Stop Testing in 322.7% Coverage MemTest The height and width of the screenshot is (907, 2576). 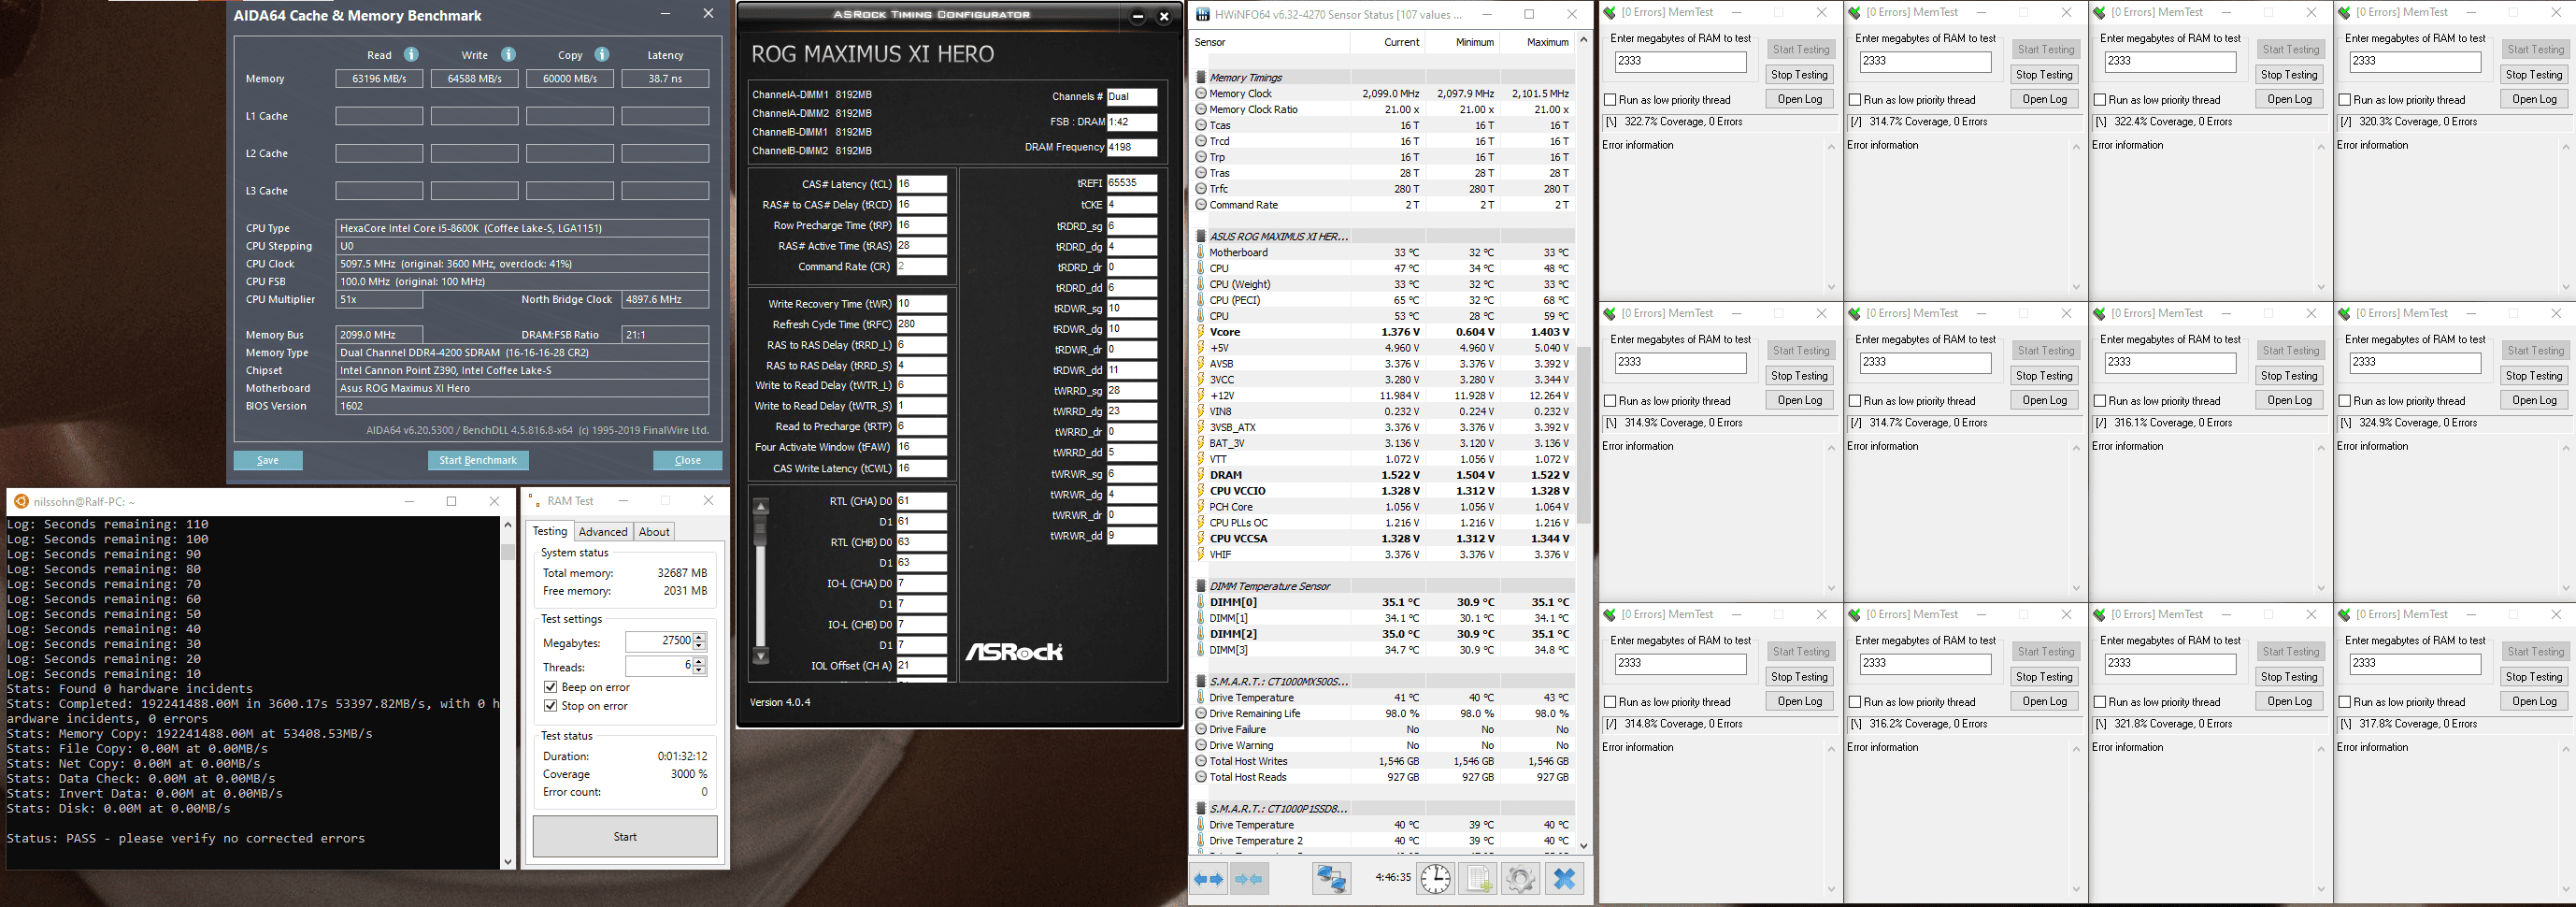pyautogui.click(x=1800, y=75)
